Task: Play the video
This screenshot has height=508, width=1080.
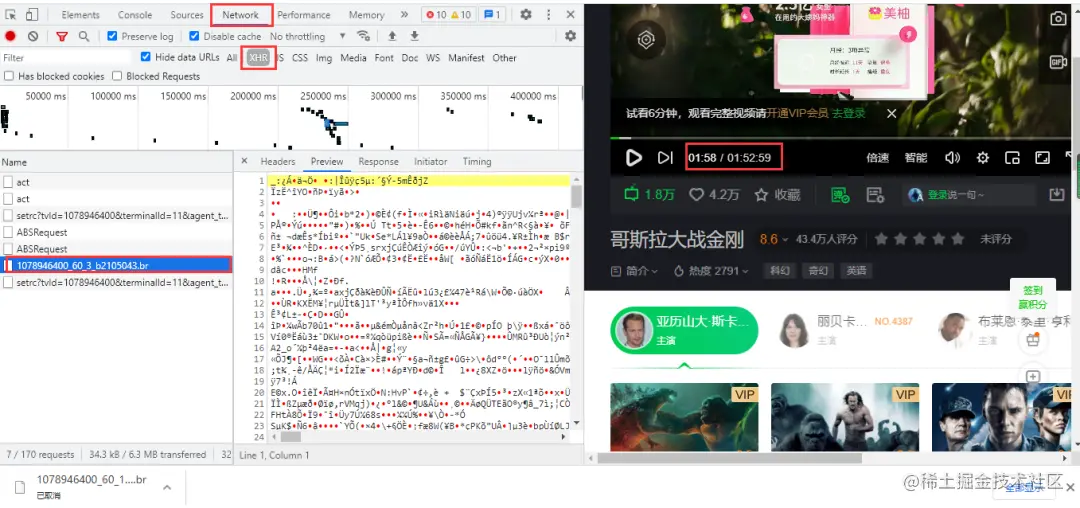Action: 633,158
